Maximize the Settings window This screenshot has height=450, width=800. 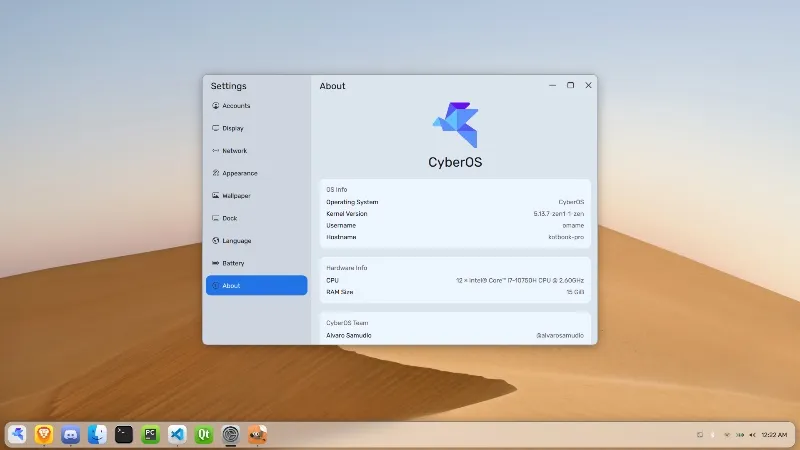coord(570,86)
